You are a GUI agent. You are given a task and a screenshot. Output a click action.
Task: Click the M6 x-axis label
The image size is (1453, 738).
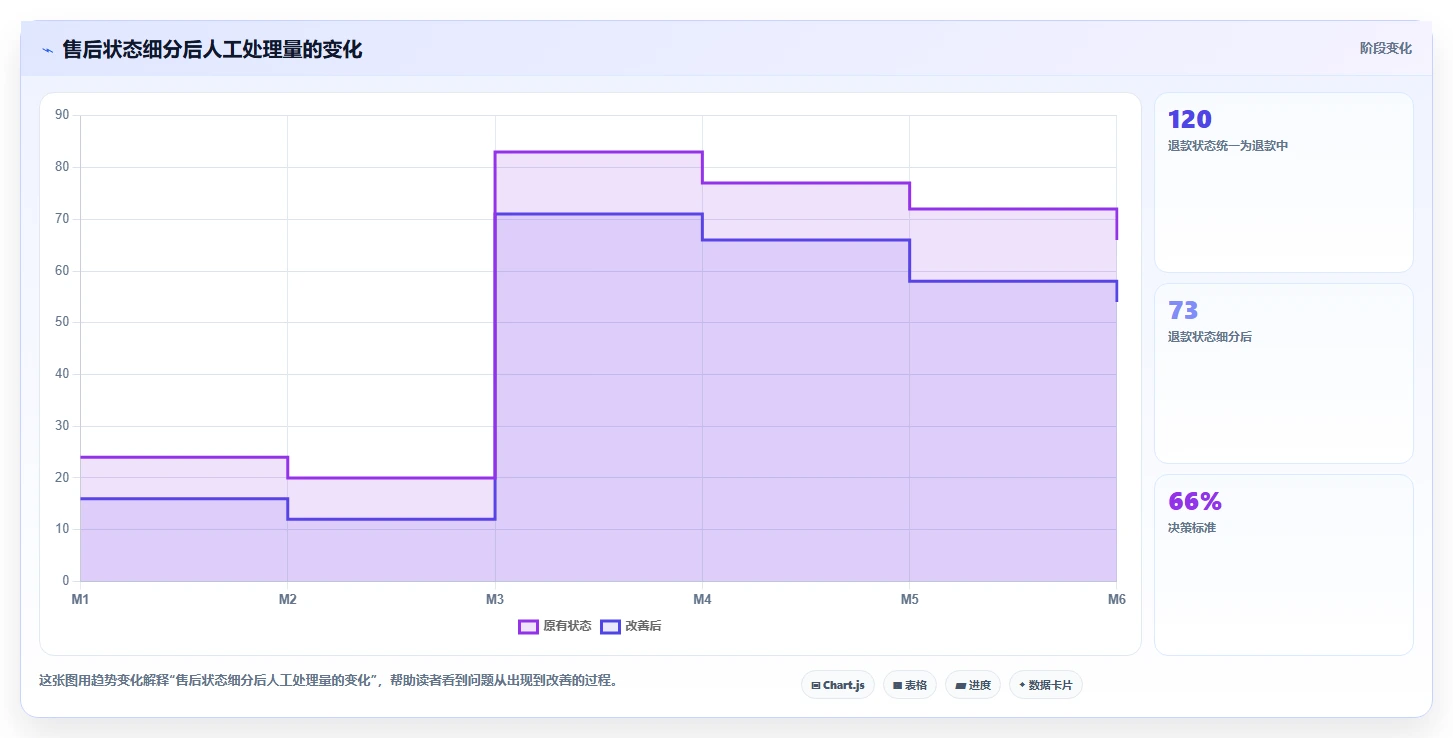[1117, 599]
